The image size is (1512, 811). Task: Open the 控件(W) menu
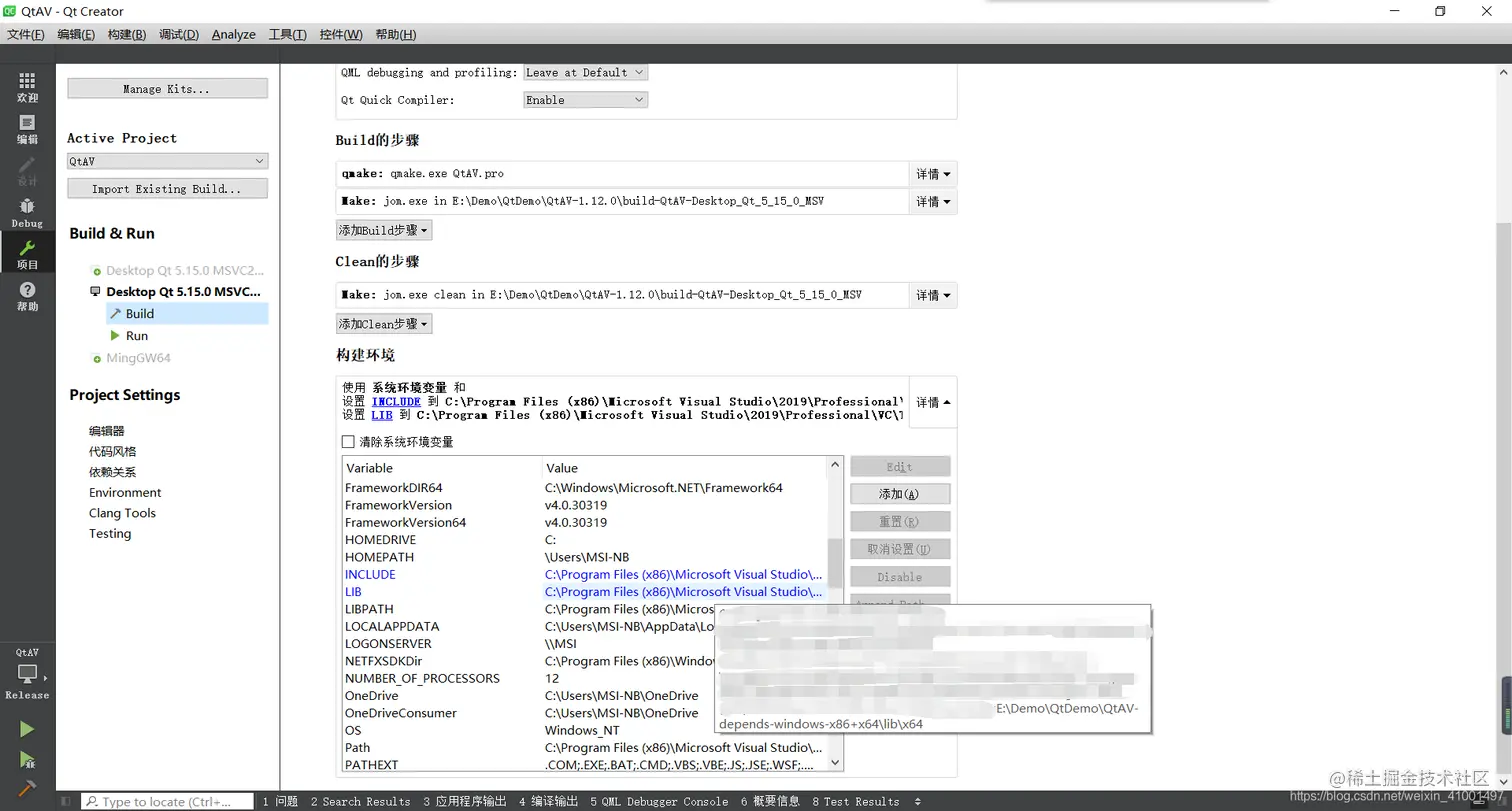(341, 34)
